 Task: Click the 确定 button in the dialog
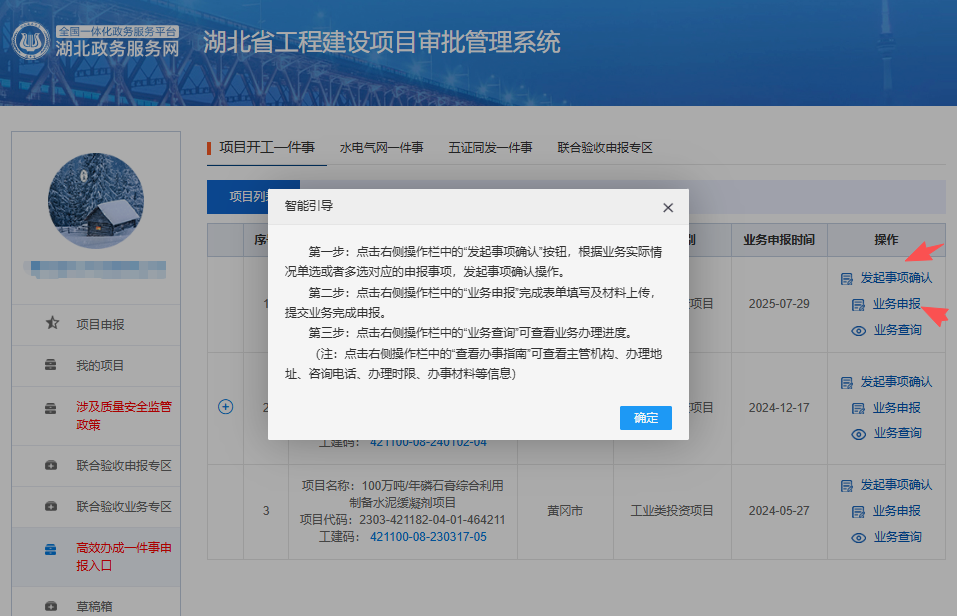[x=645, y=419]
